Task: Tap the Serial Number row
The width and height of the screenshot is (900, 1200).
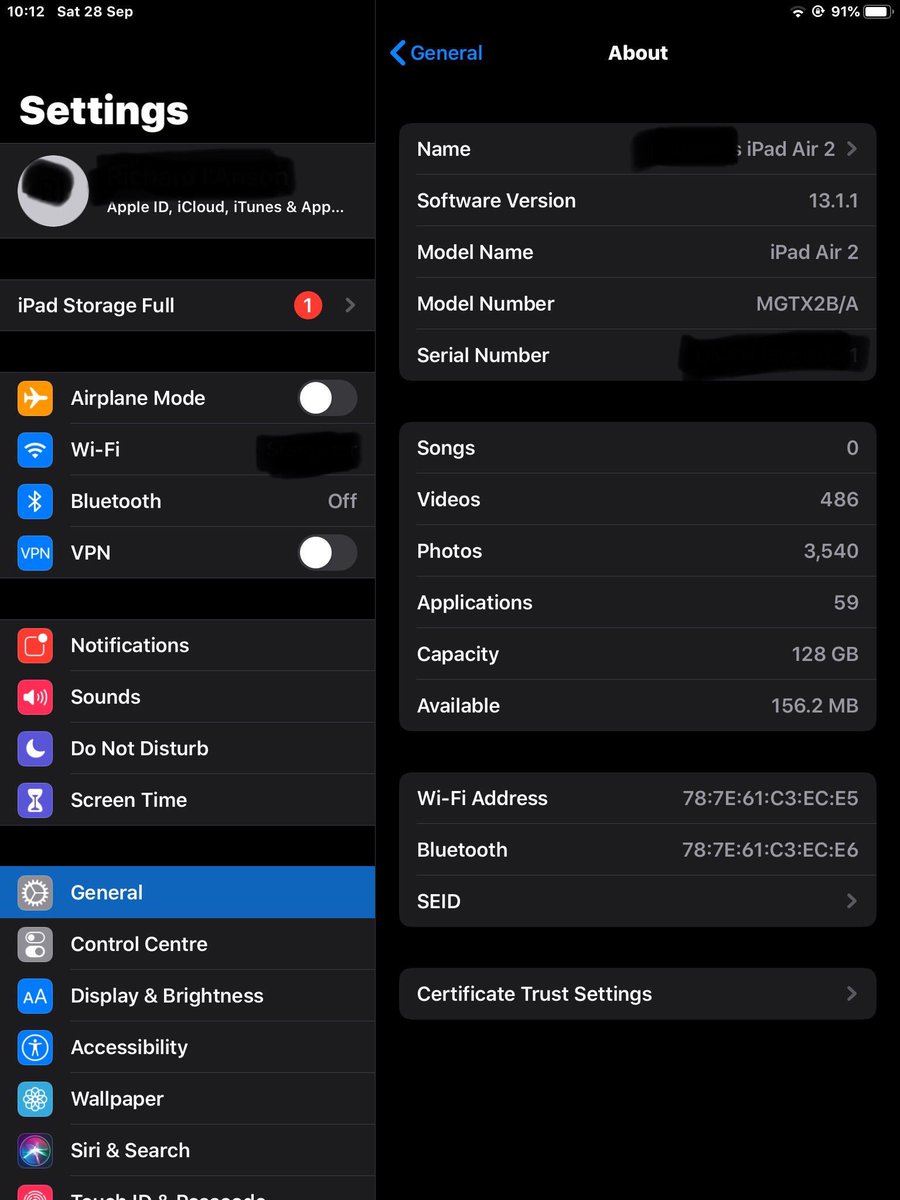Action: pos(637,355)
